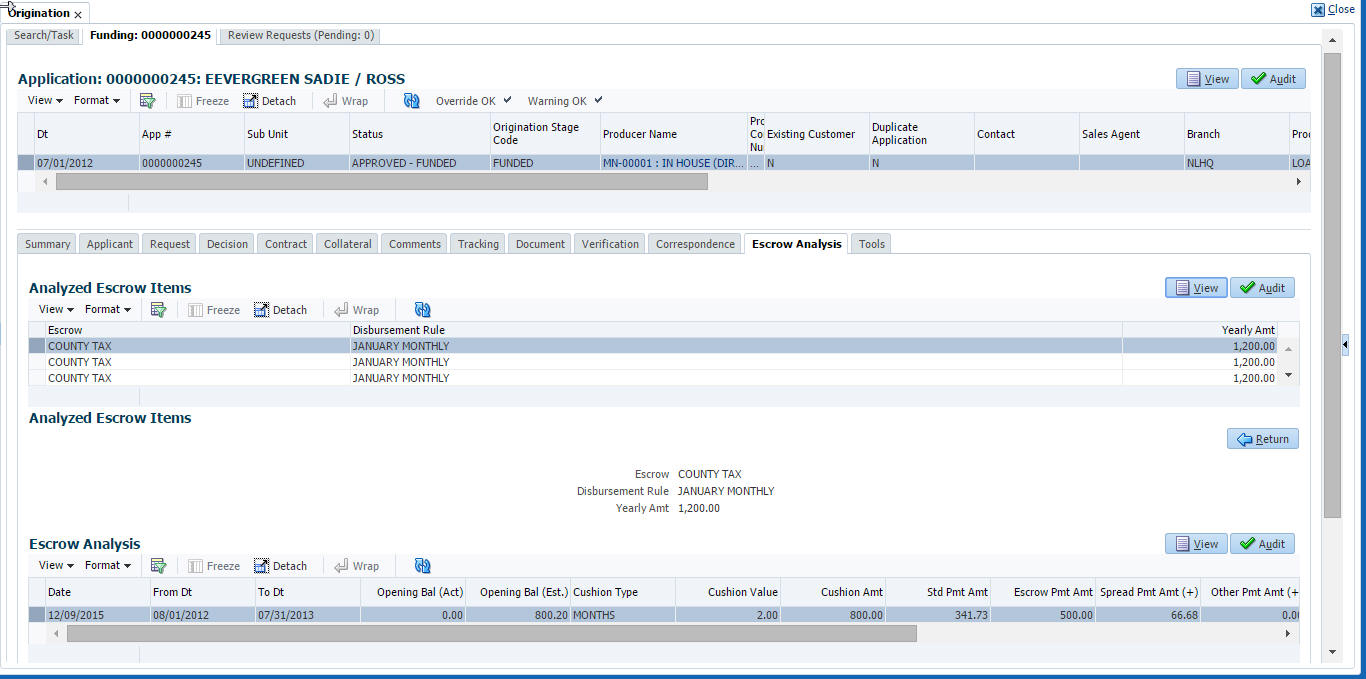Click up arrow of Analyzed Escrow Items scrollbar

1288,349
